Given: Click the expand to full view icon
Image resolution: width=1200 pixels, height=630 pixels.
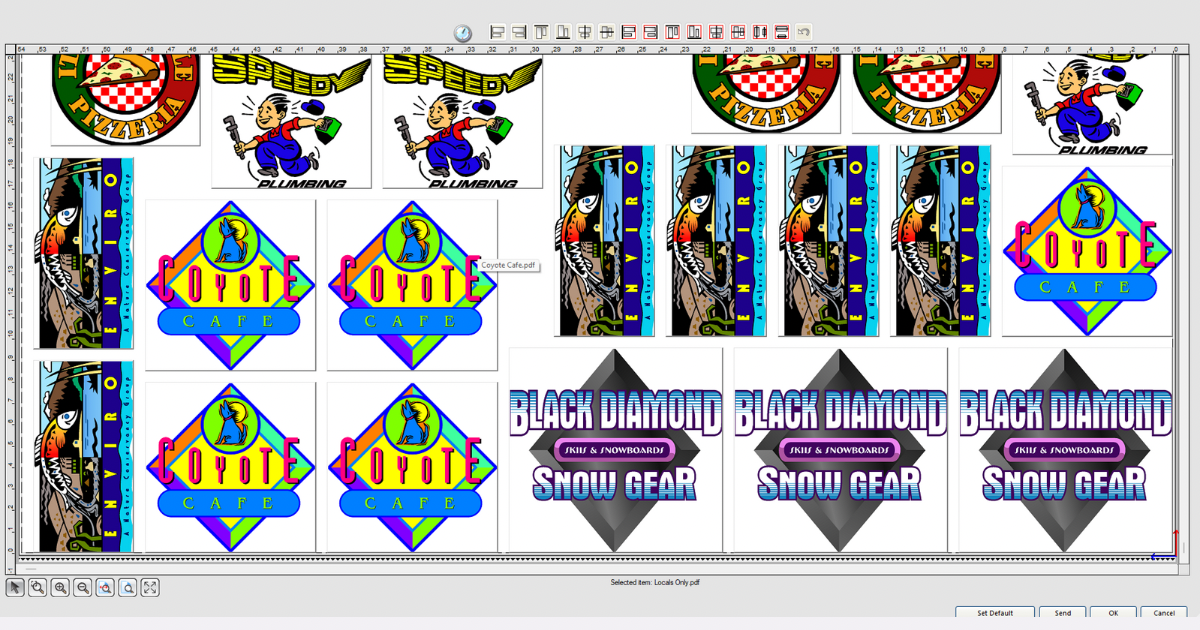Looking at the screenshot, I should pyautogui.click(x=150, y=588).
